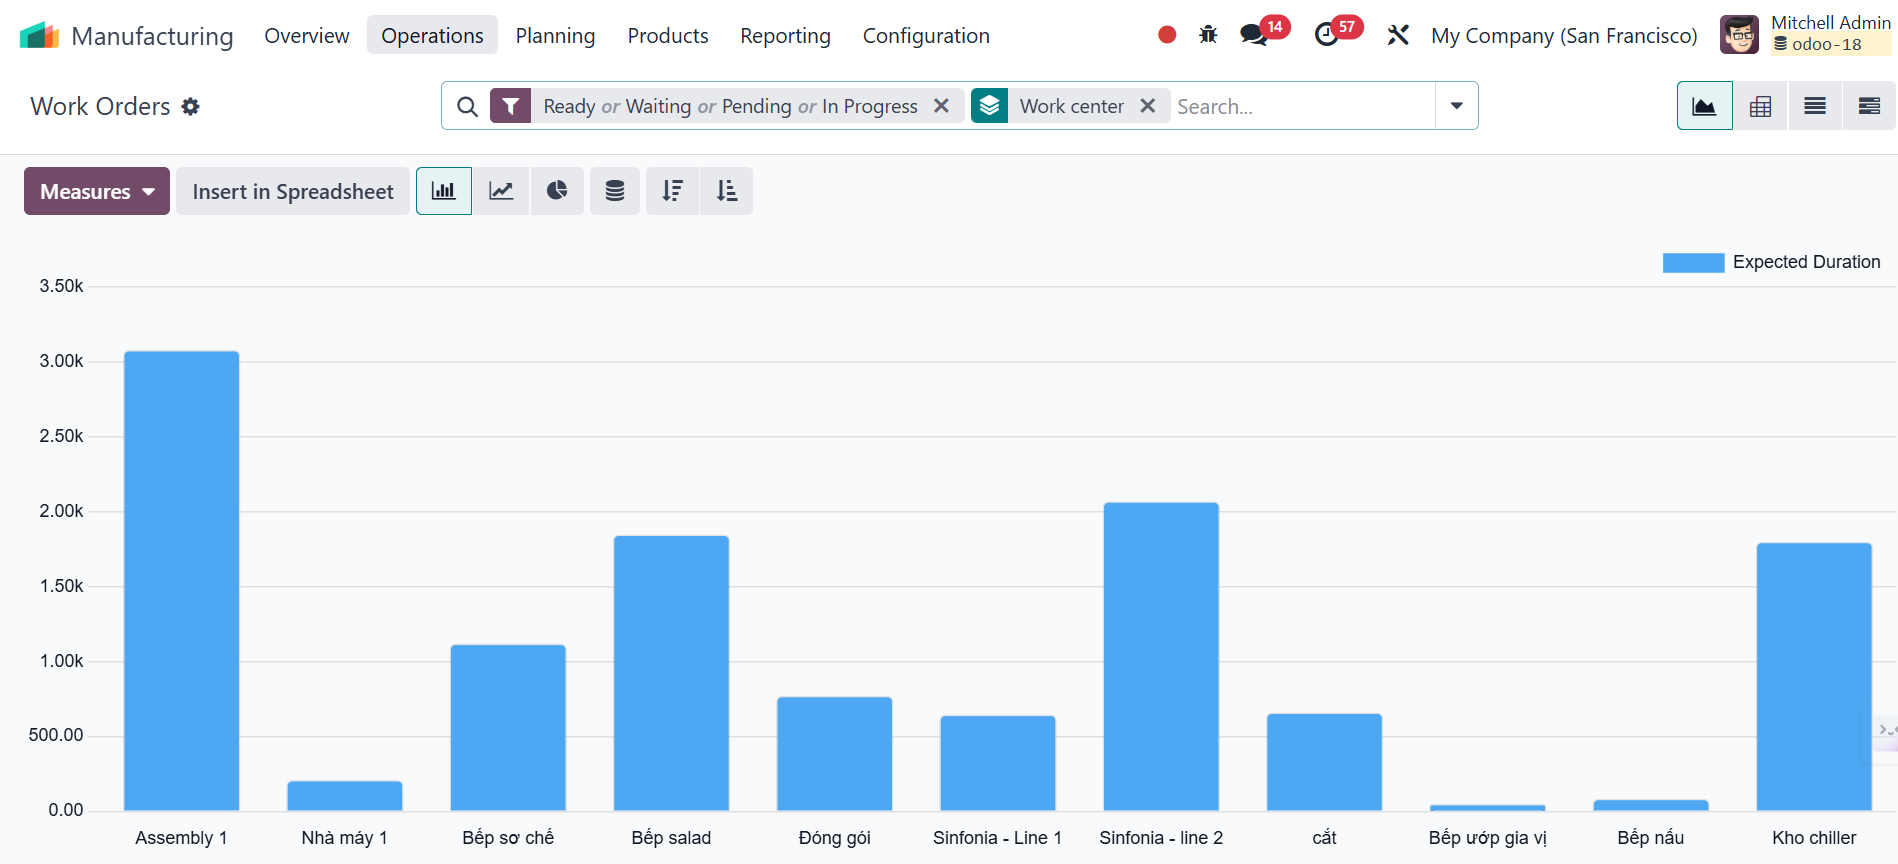
Task: Open the pivot table view
Action: [1760, 106]
